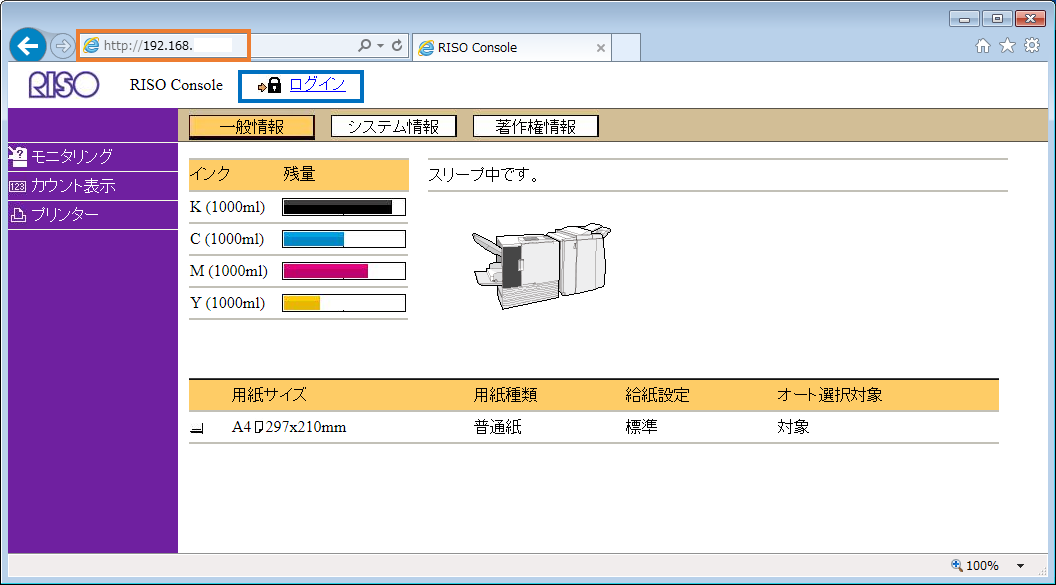Click the browser home icon

[x=983, y=45]
